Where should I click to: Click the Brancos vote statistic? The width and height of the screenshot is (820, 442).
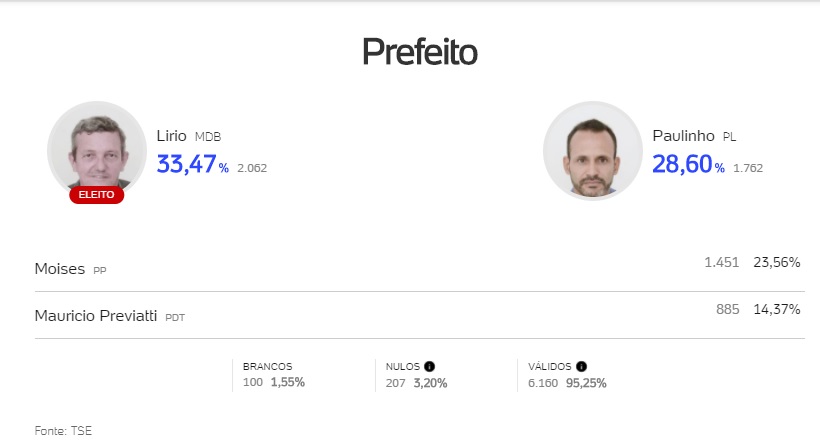273,375
